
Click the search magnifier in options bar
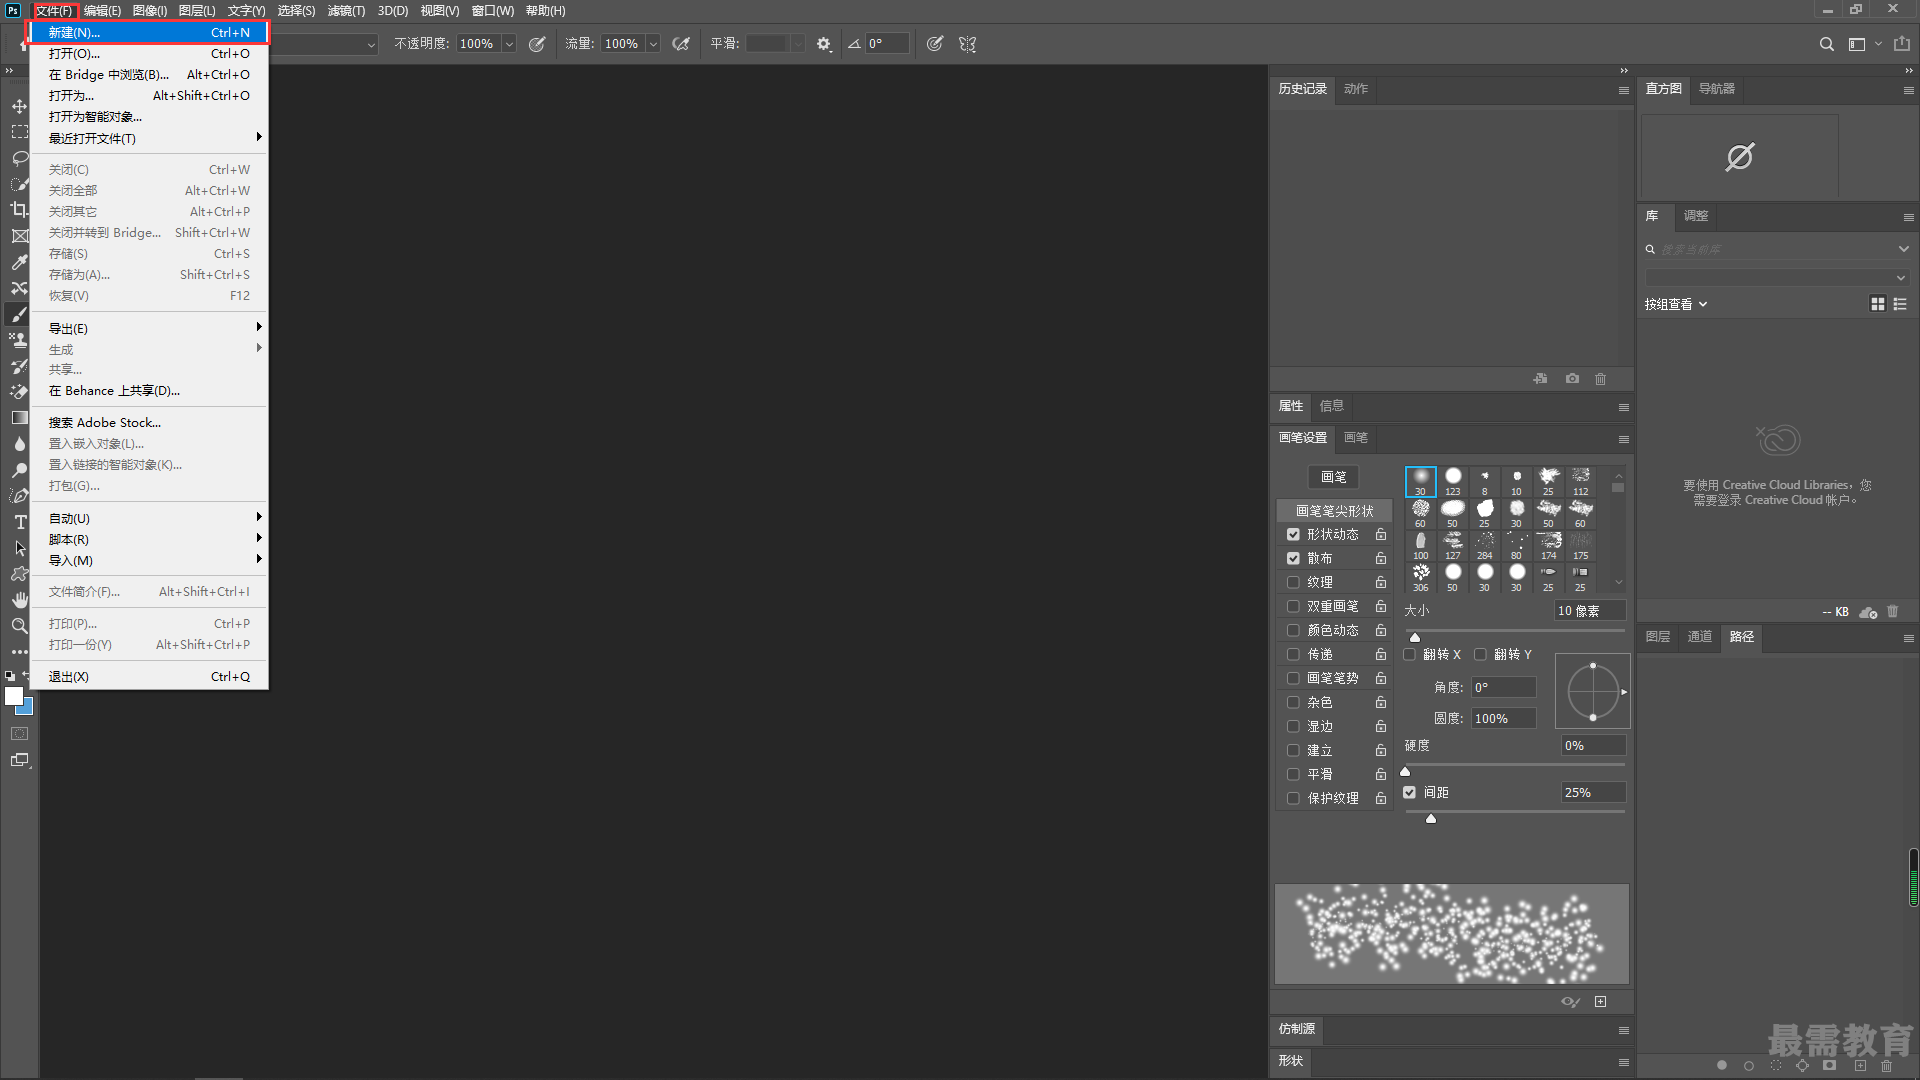(1826, 44)
